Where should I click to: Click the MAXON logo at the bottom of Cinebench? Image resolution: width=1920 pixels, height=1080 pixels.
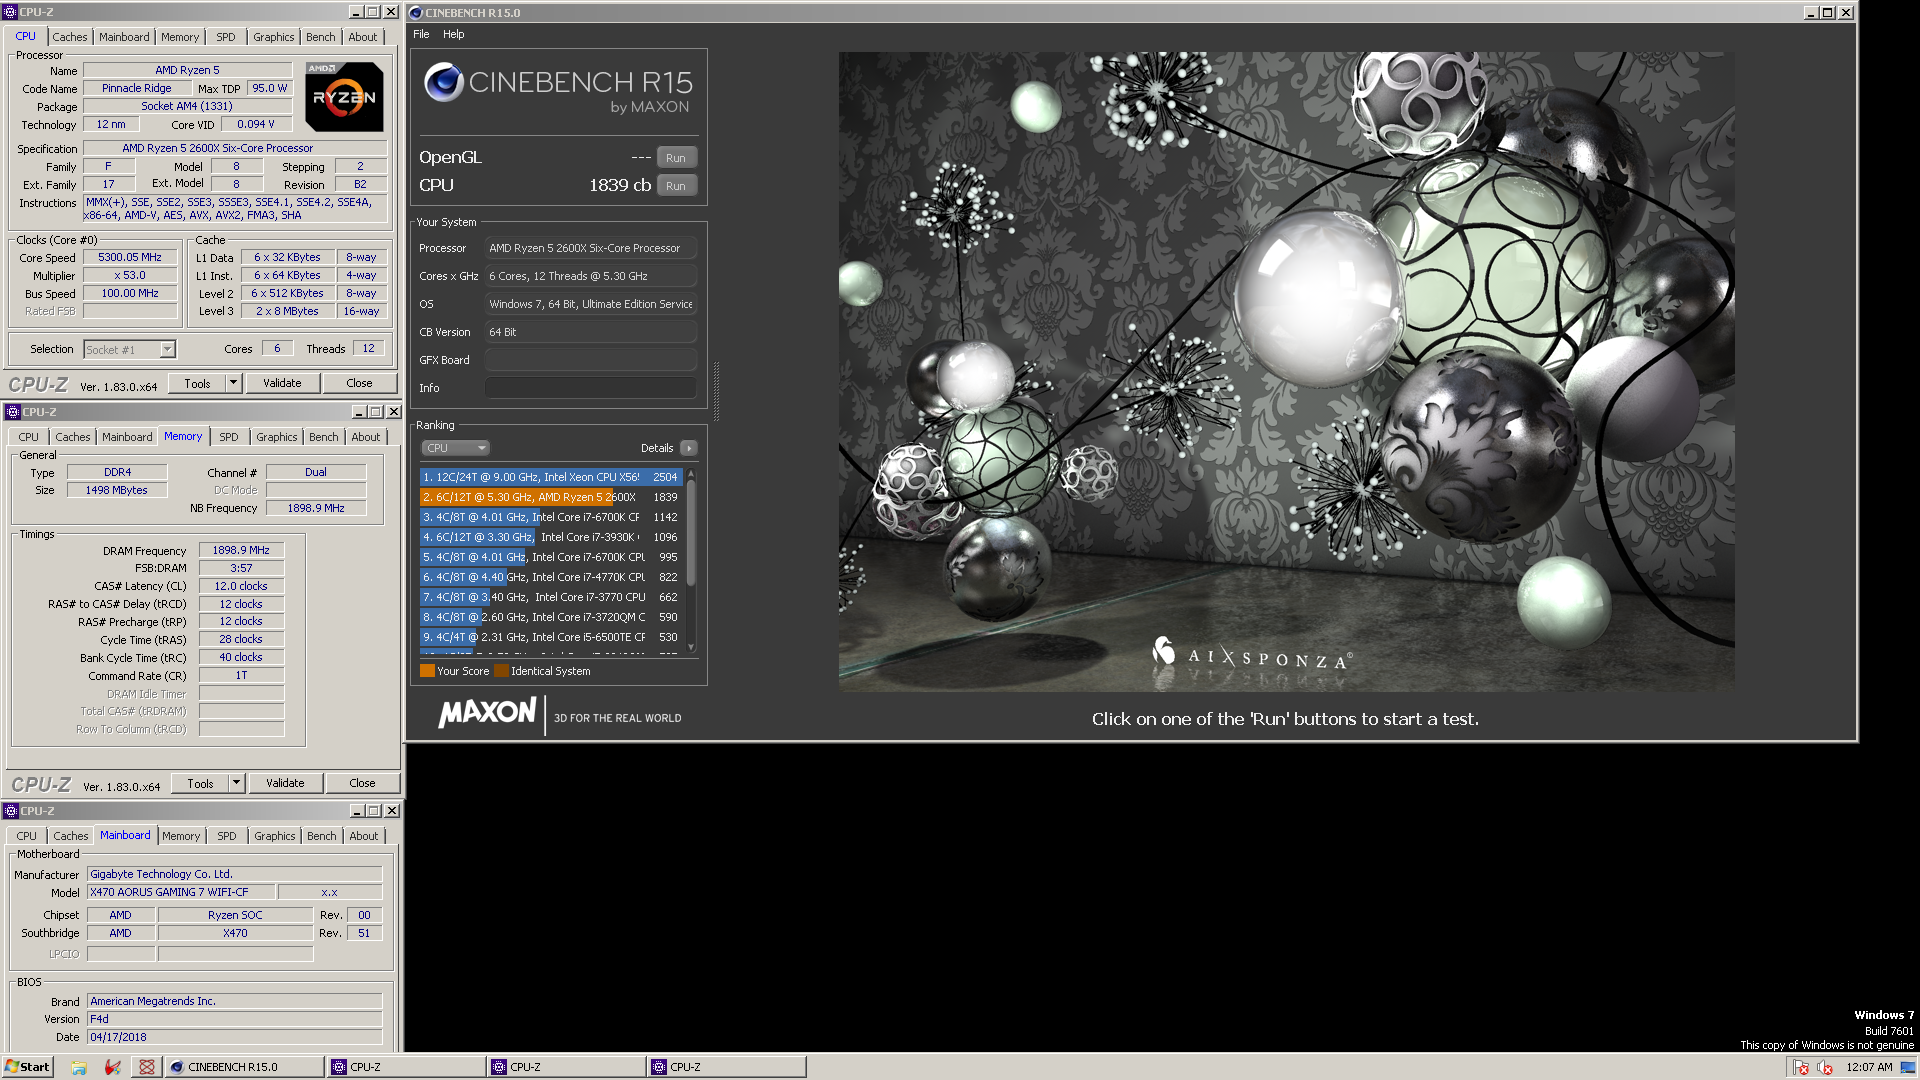[487, 713]
